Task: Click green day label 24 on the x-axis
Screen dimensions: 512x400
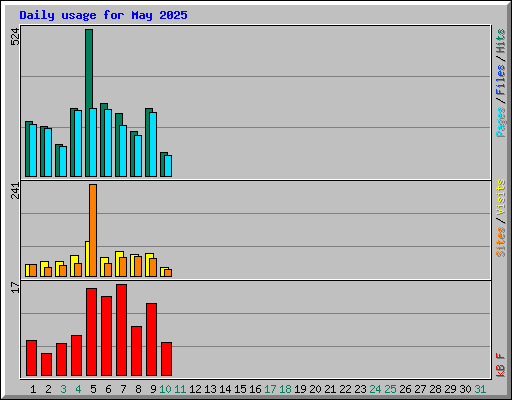Action: click(375, 389)
